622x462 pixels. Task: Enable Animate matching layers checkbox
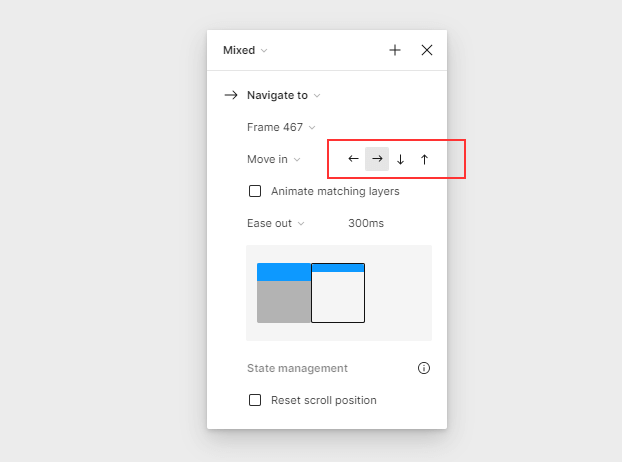click(255, 191)
